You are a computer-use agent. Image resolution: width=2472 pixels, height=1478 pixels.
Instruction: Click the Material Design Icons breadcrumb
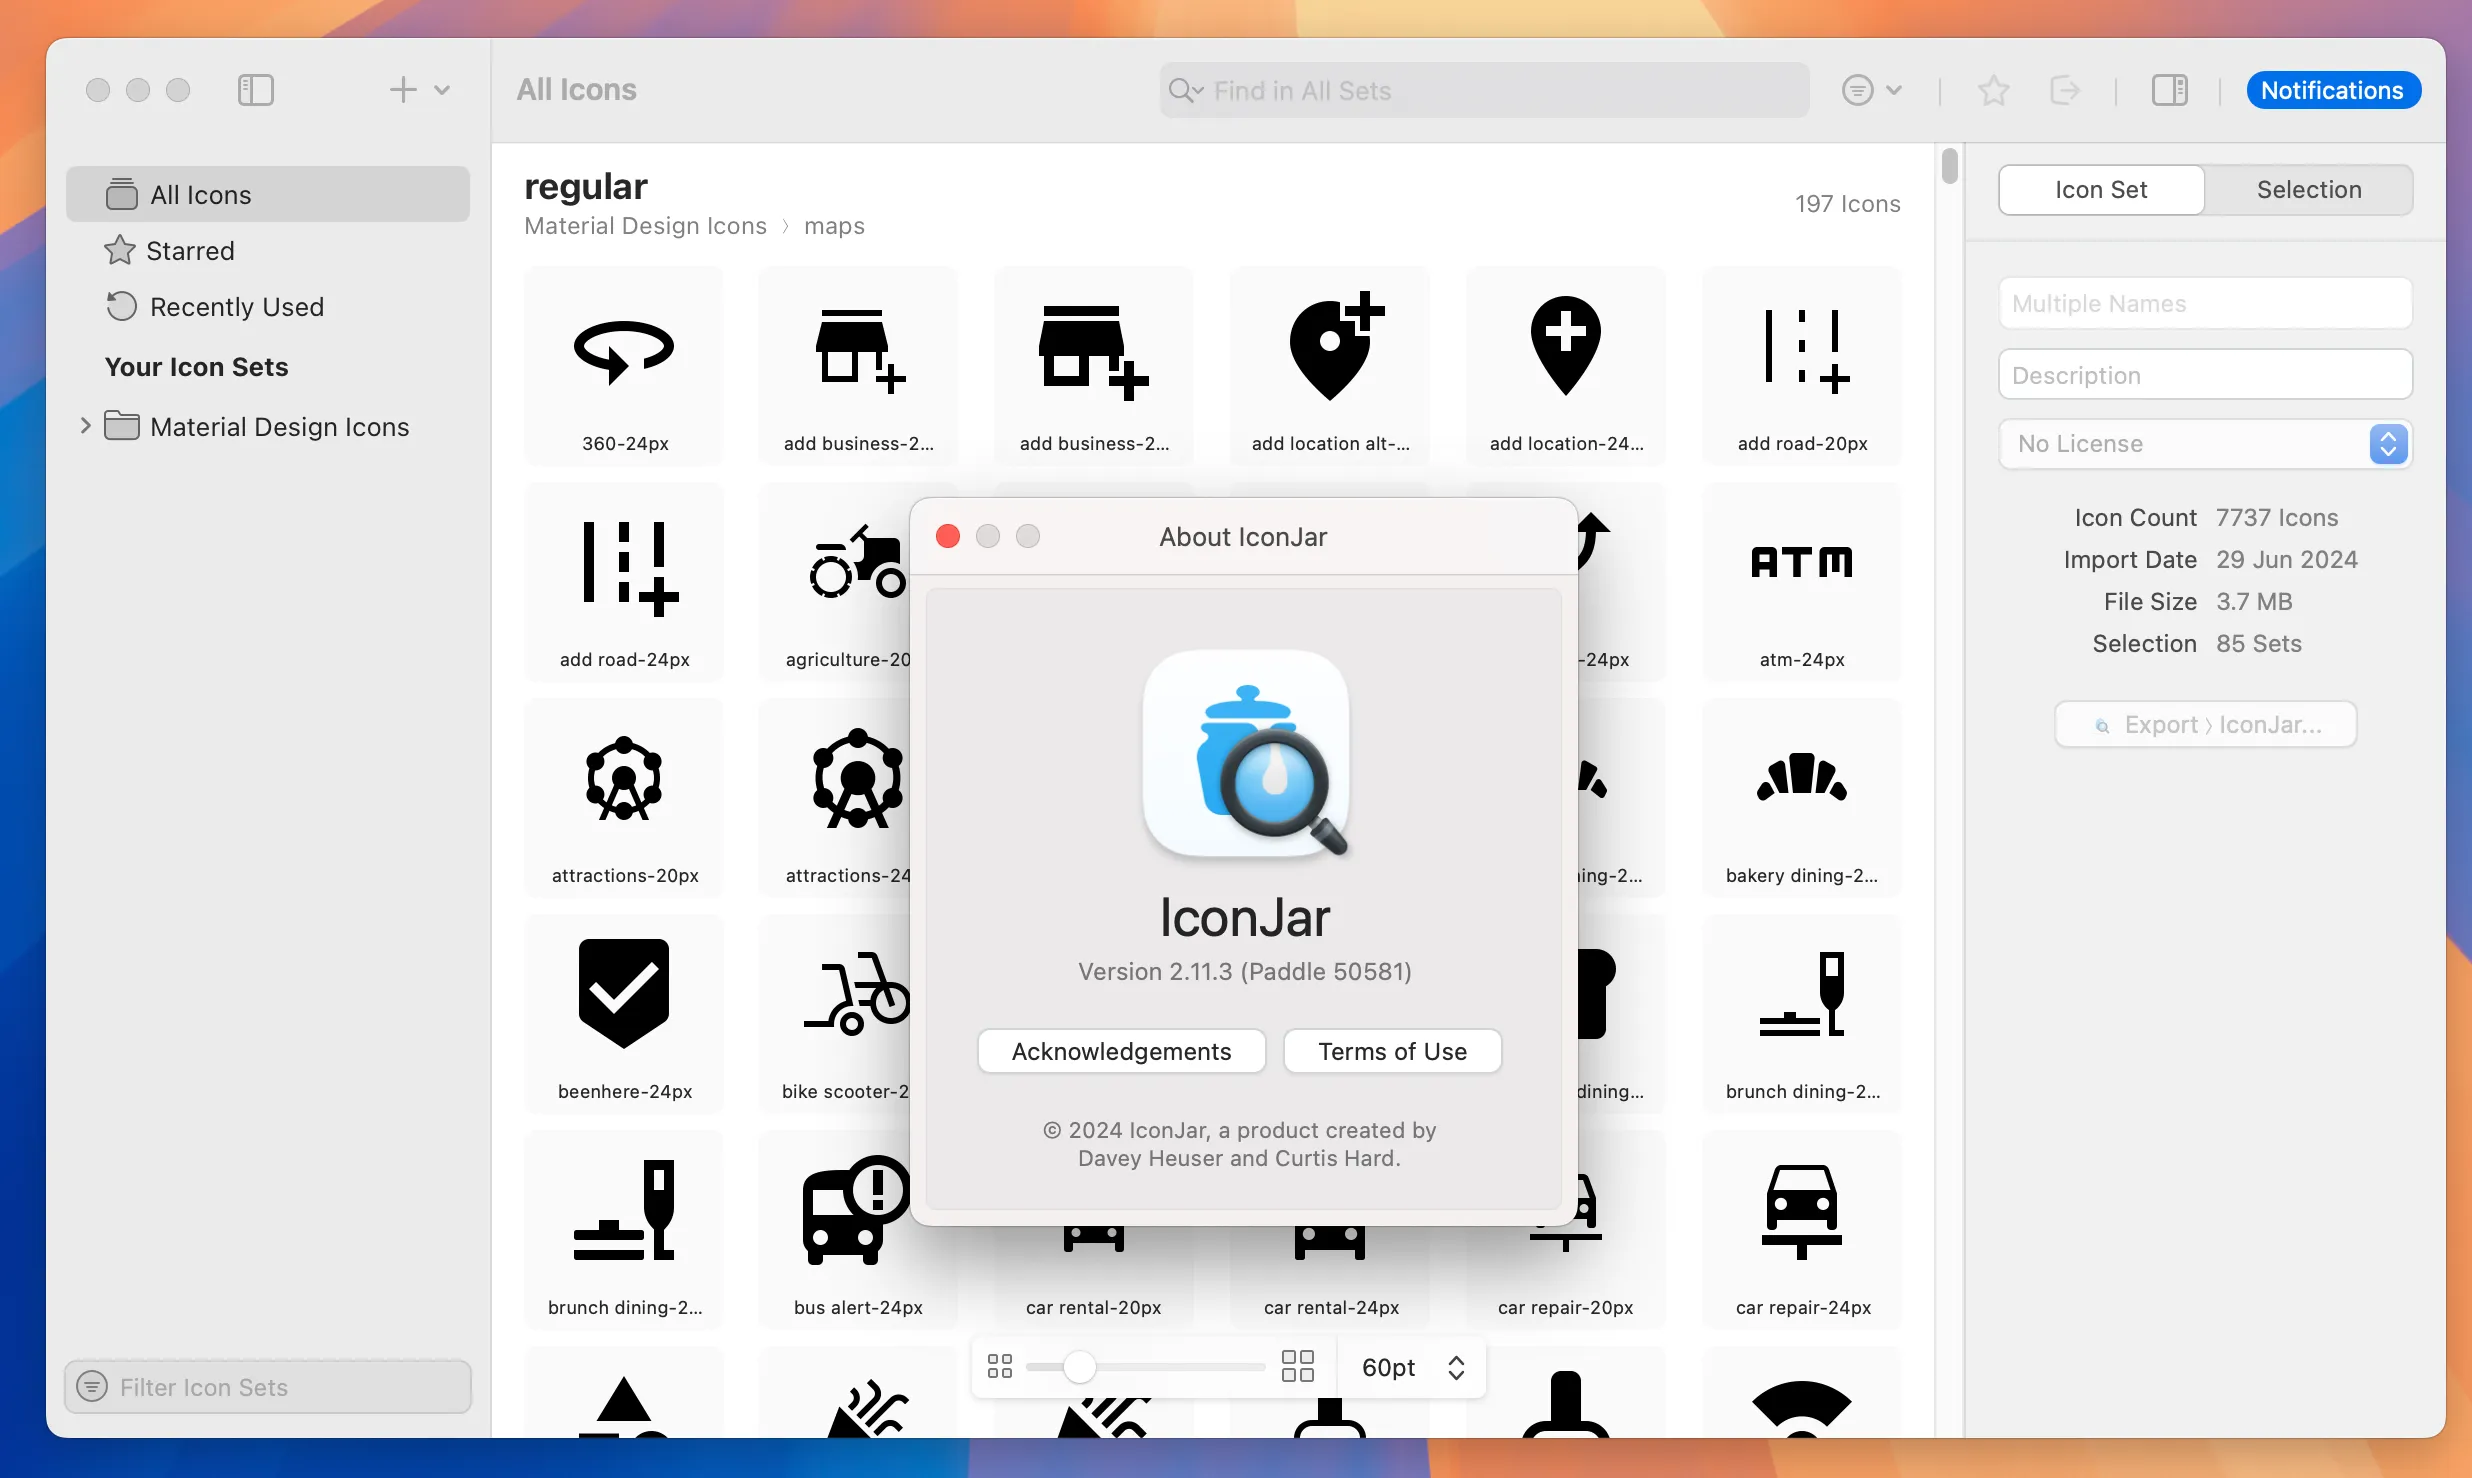tap(645, 226)
